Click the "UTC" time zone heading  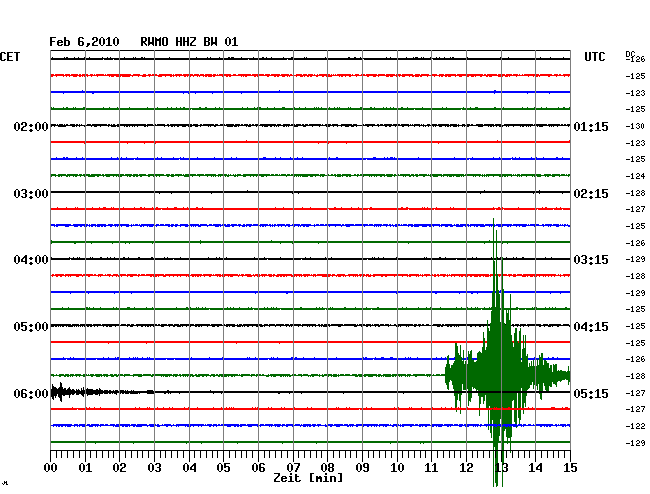[x=594, y=57]
